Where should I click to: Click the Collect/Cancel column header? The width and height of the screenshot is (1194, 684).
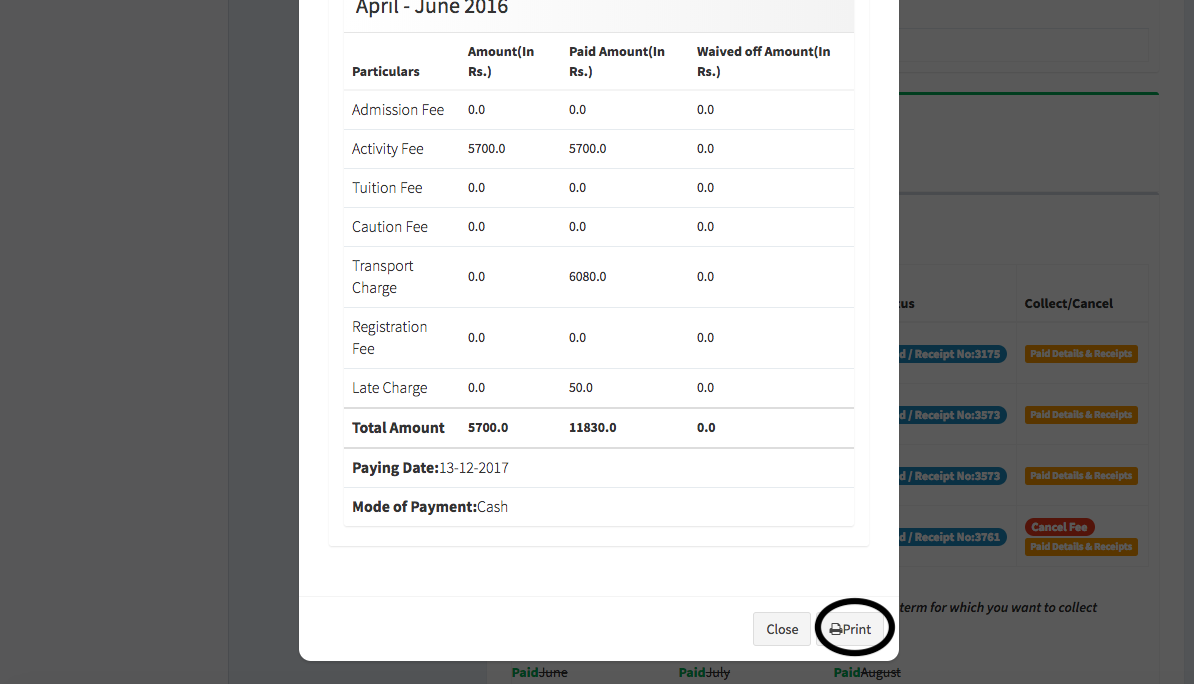1068,303
